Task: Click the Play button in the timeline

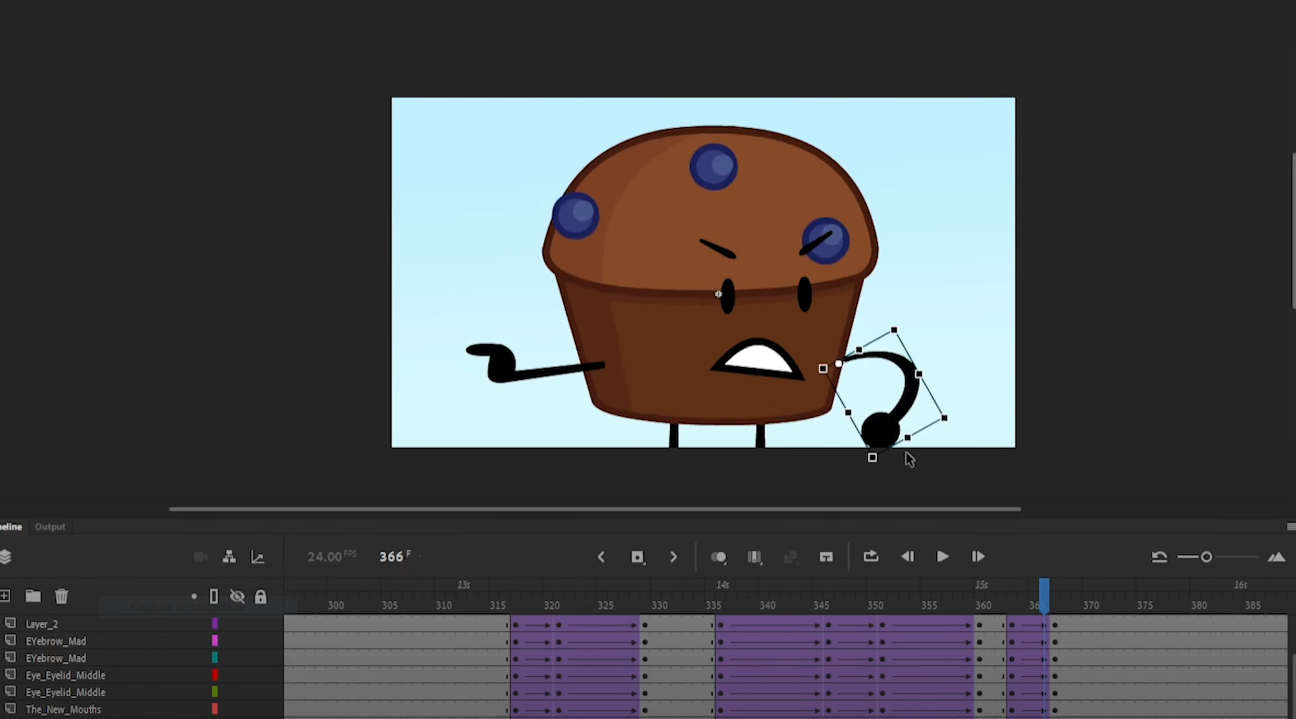Action: (x=942, y=557)
